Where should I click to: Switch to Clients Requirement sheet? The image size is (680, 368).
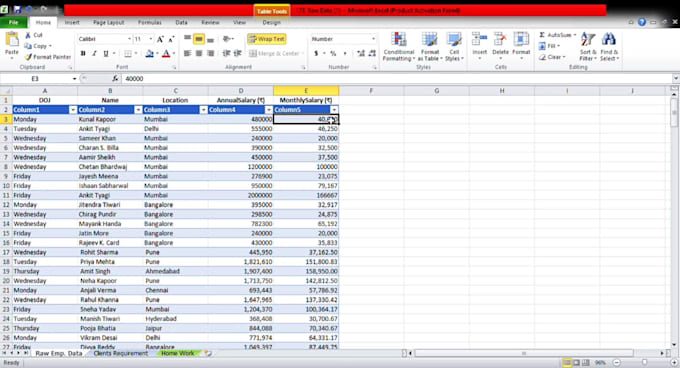121,353
